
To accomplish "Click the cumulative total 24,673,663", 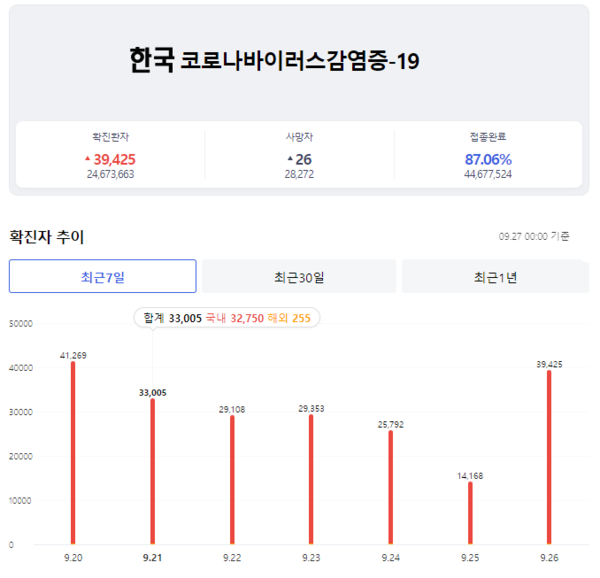I will tap(111, 174).
